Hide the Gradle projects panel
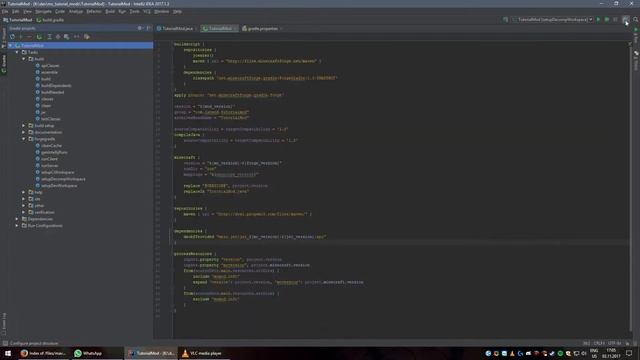 click(x=148, y=28)
